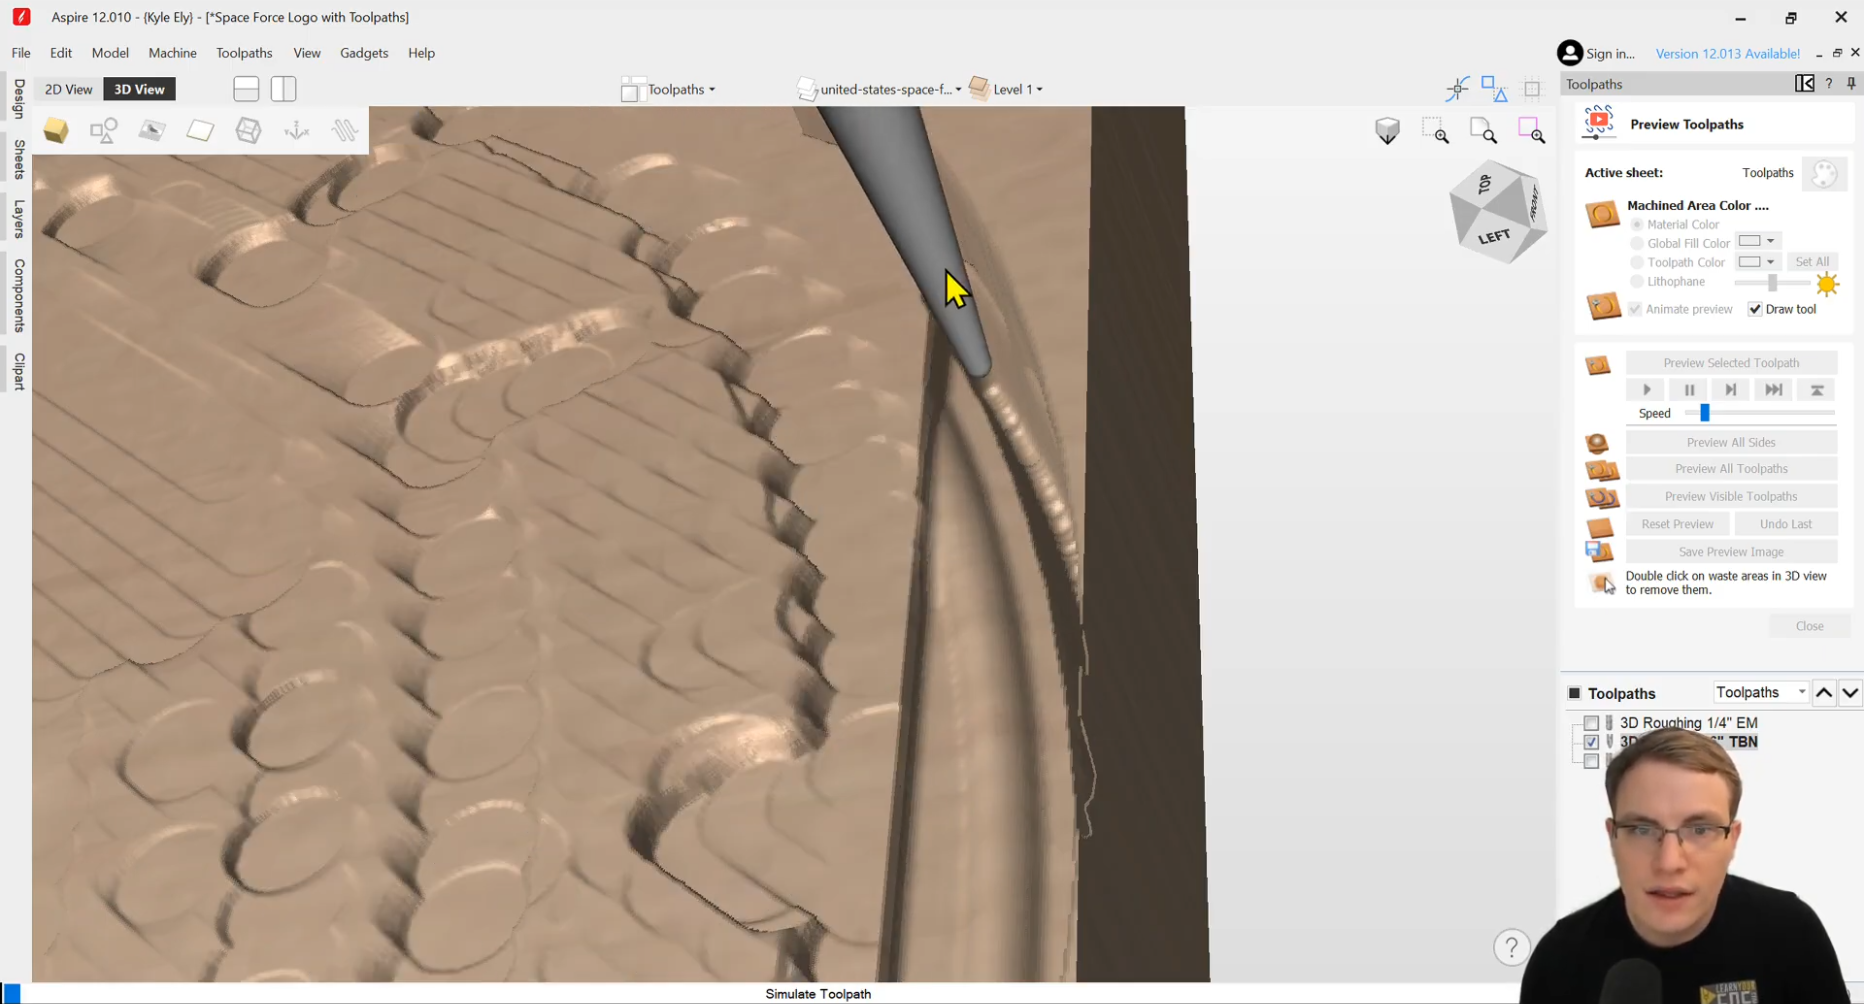Select the Material Color radio button
Viewport: 1864px width, 1004px height.
(1637, 224)
